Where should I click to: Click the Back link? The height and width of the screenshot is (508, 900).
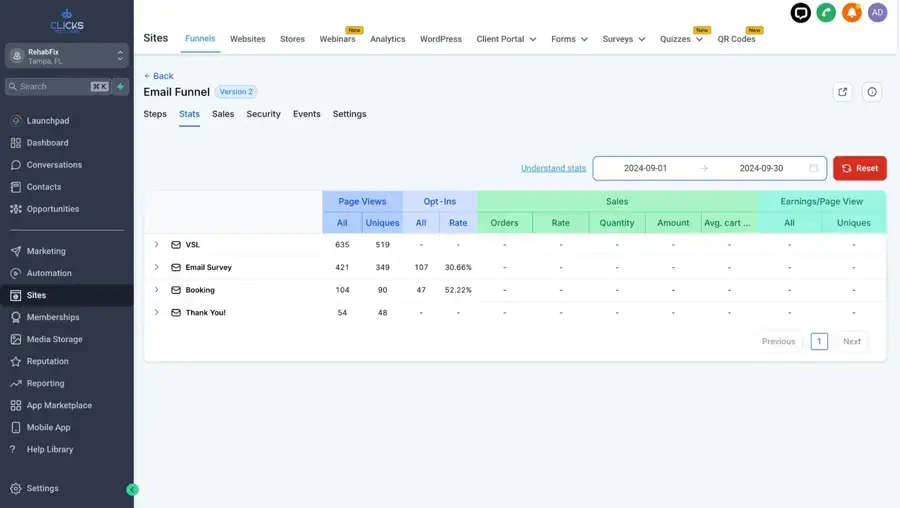pos(158,76)
